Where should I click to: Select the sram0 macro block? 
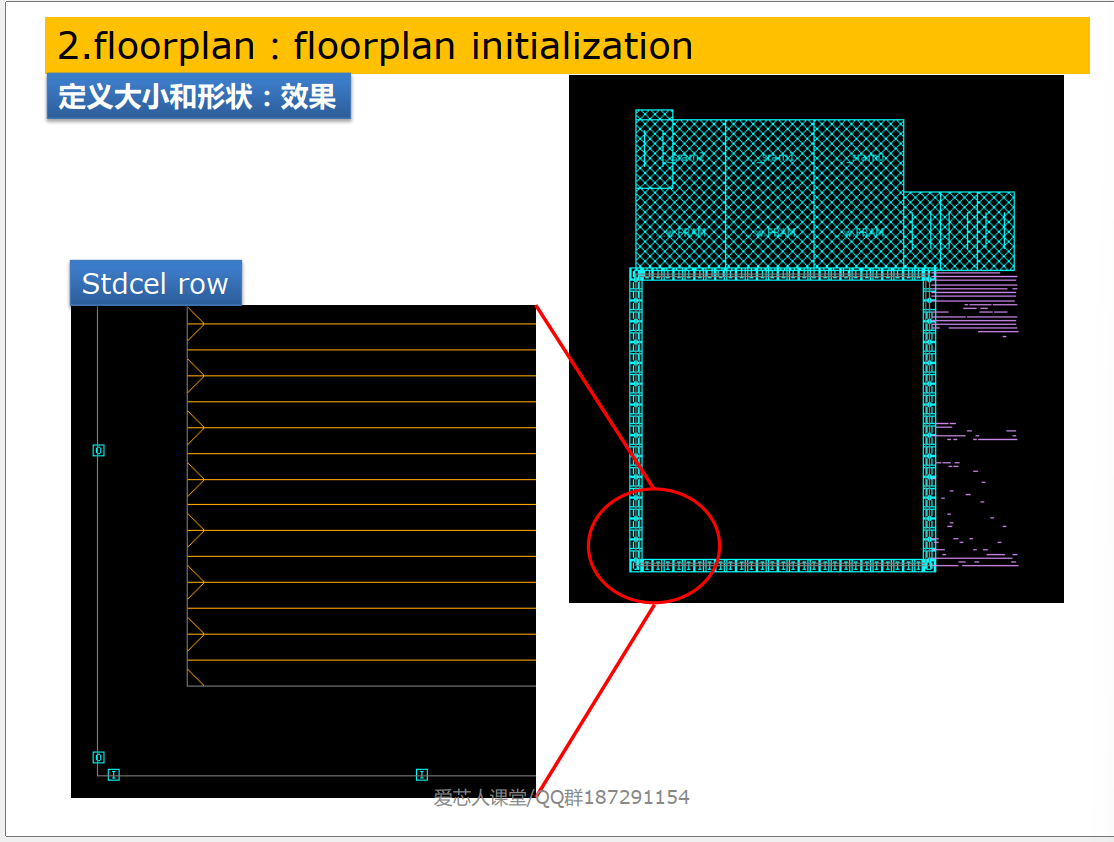(864, 157)
